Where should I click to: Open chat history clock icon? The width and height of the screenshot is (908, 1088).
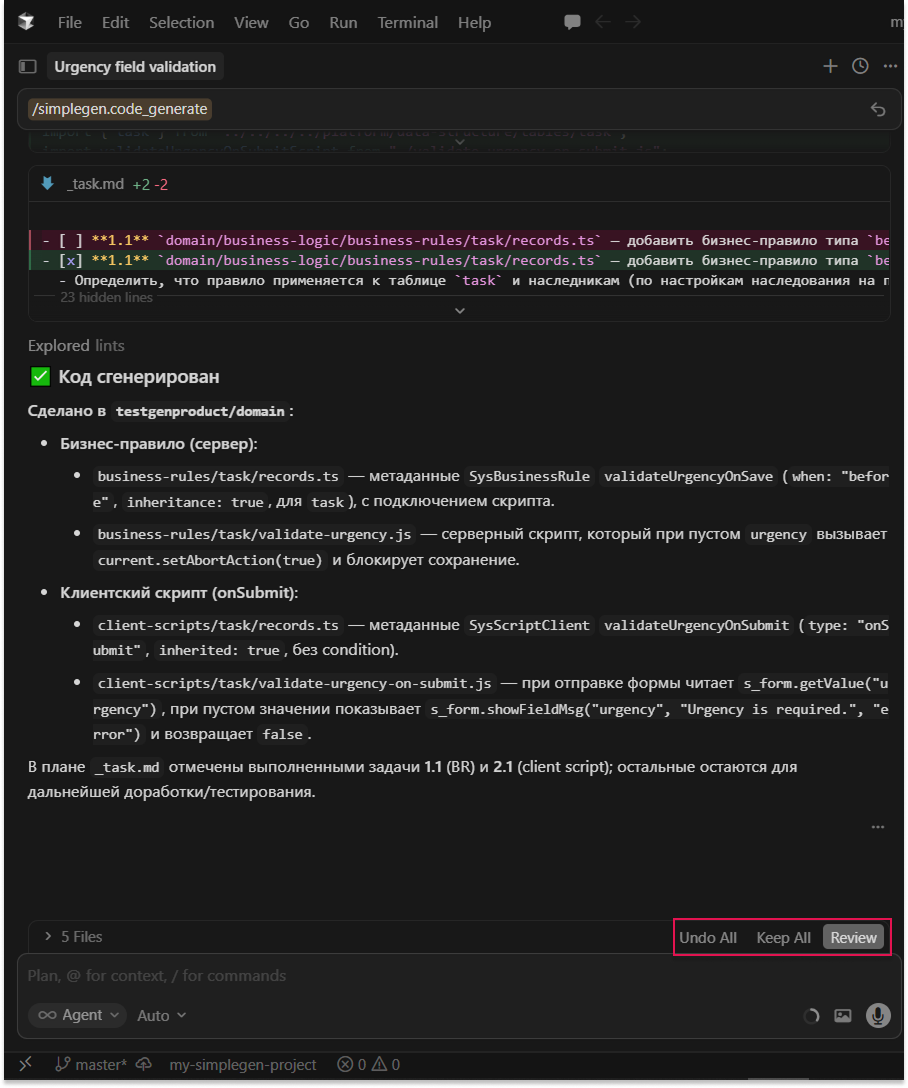pos(860,66)
